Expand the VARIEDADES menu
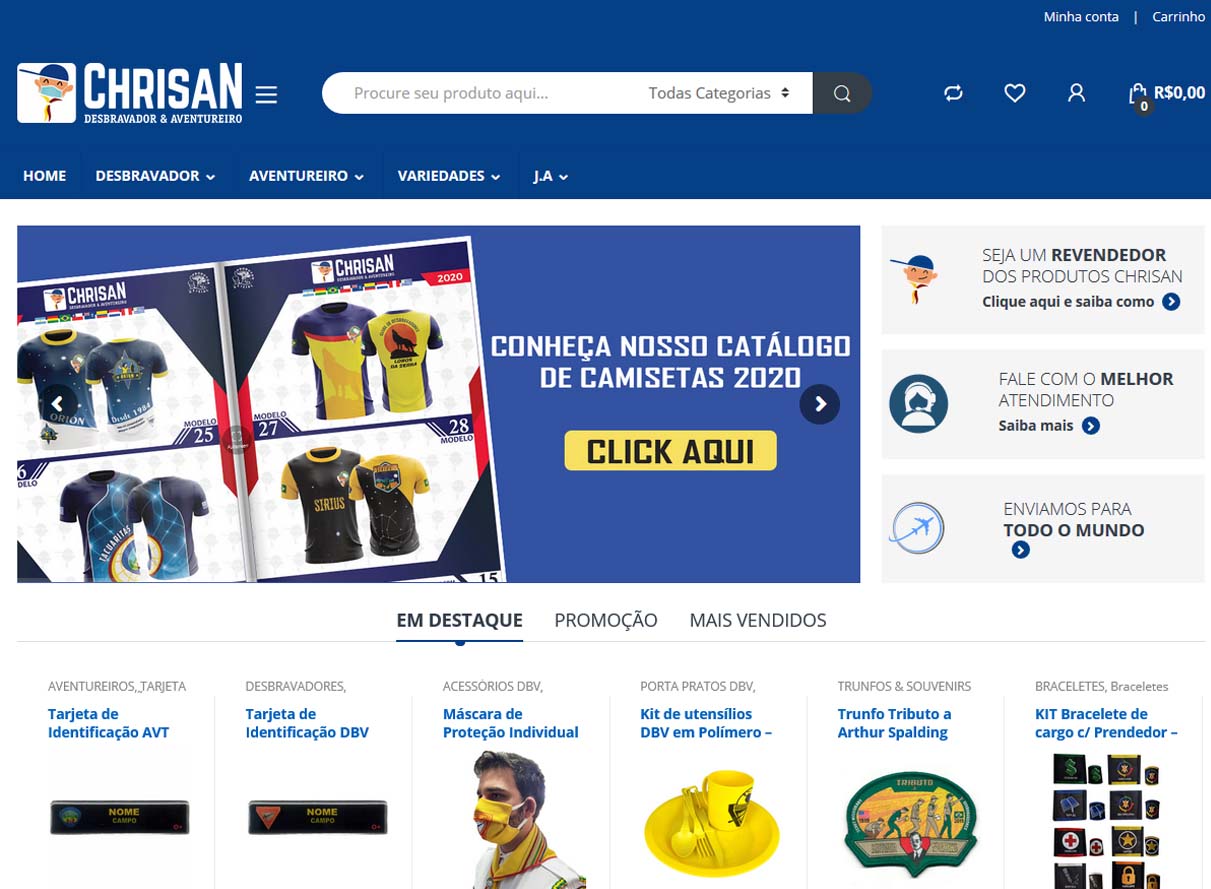This screenshot has width=1211, height=889. 449,176
